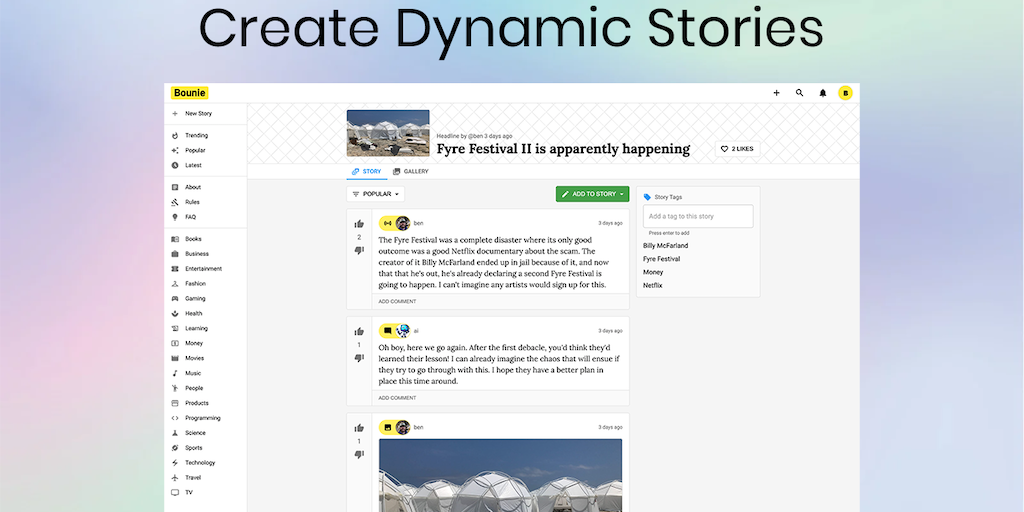Open the ADD TO STORY dropdown
The height and width of the screenshot is (512, 1024).
coord(592,194)
